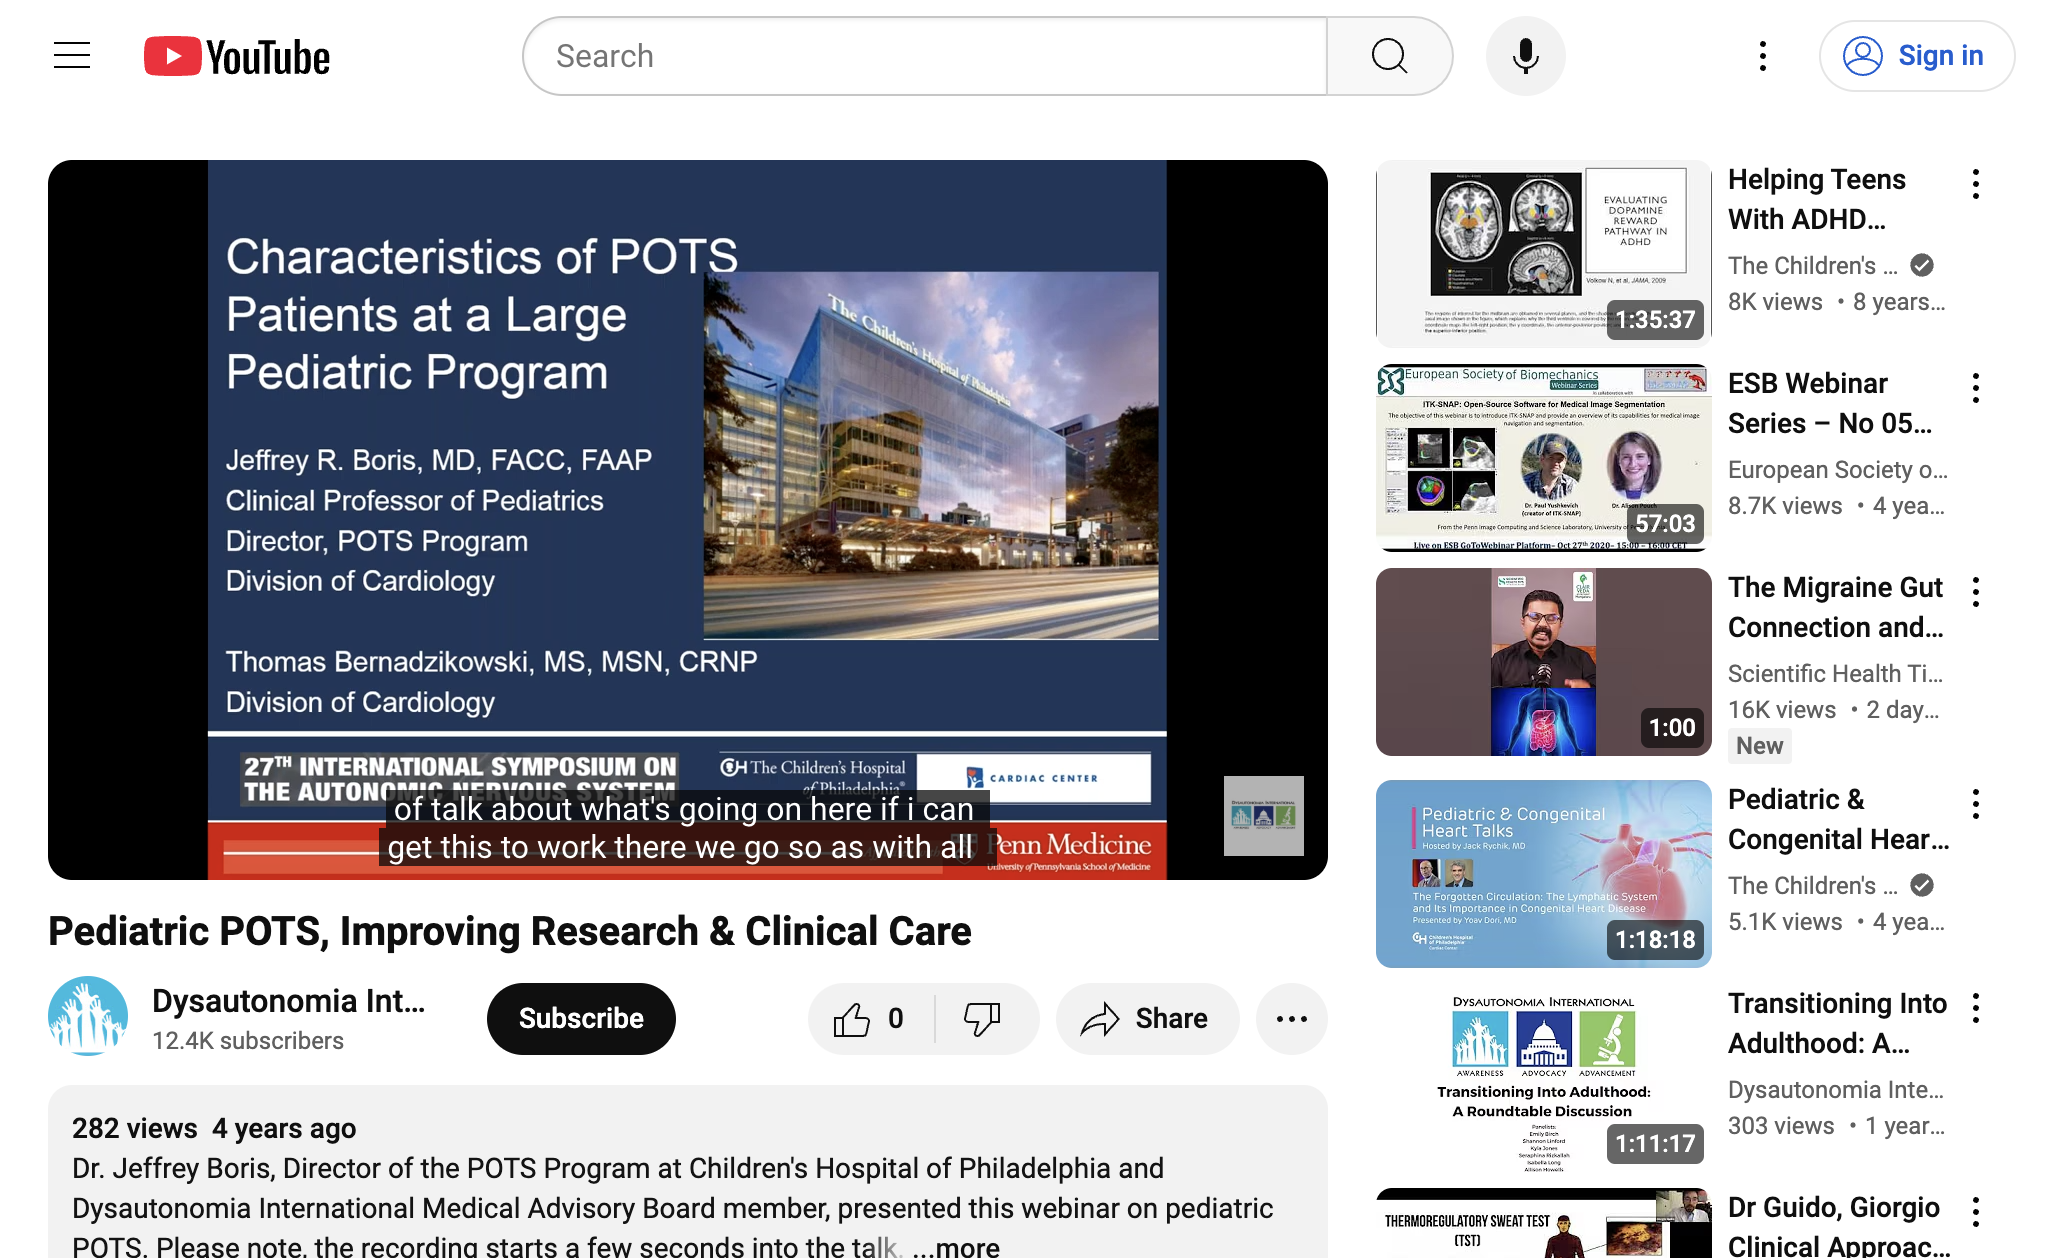Viewport: 2048px width, 1258px height.
Task: Open options for ESB Webinar Series video
Action: pos(1975,388)
